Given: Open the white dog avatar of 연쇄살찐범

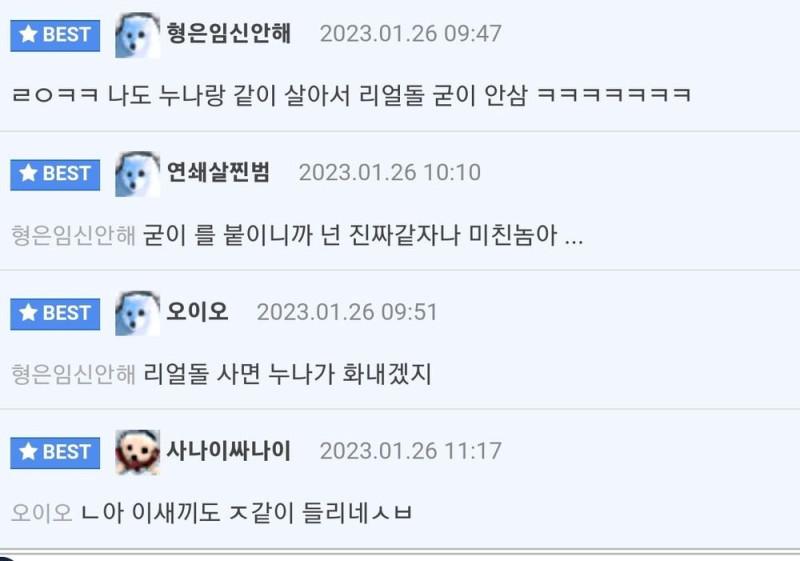Looking at the screenshot, I should (x=137, y=174).
